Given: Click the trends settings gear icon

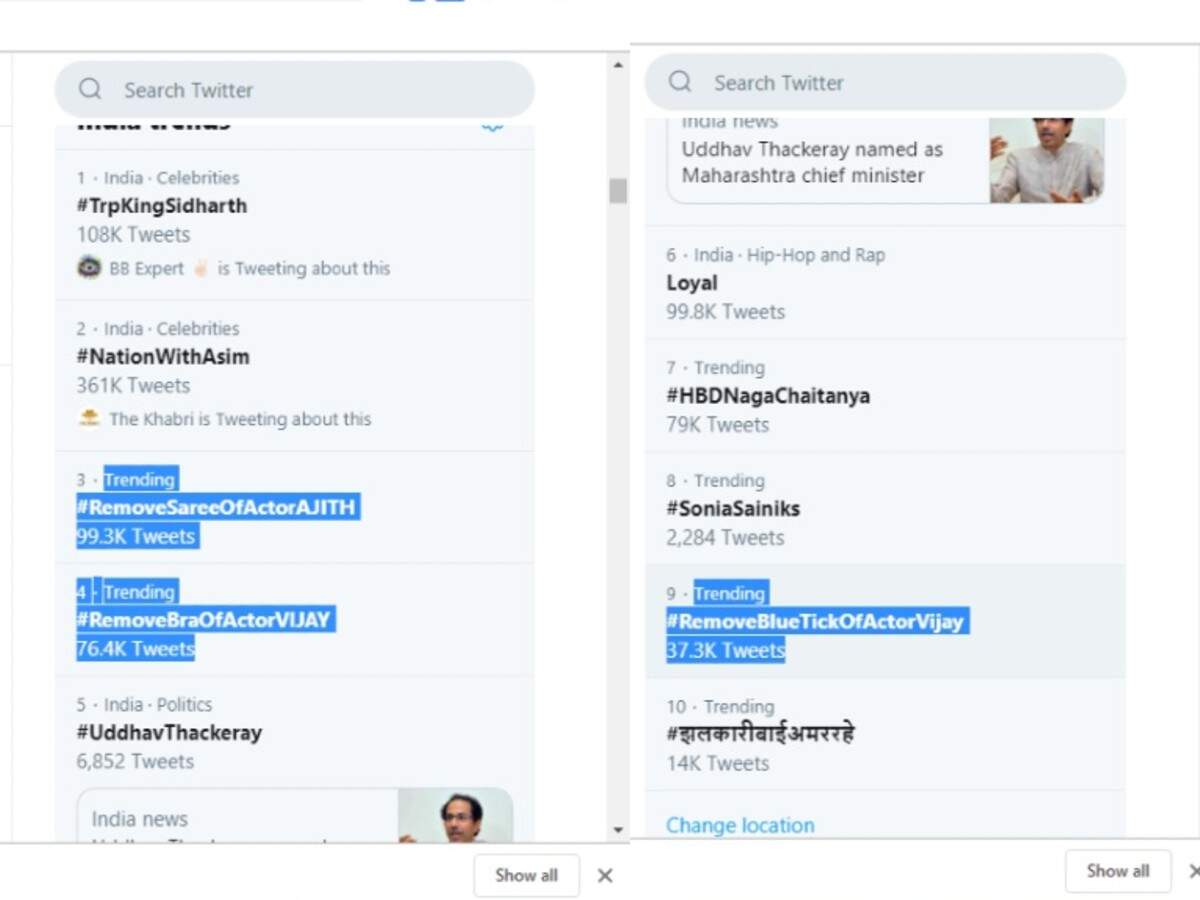Looking at the screenshot, I should tap(492, 126).
